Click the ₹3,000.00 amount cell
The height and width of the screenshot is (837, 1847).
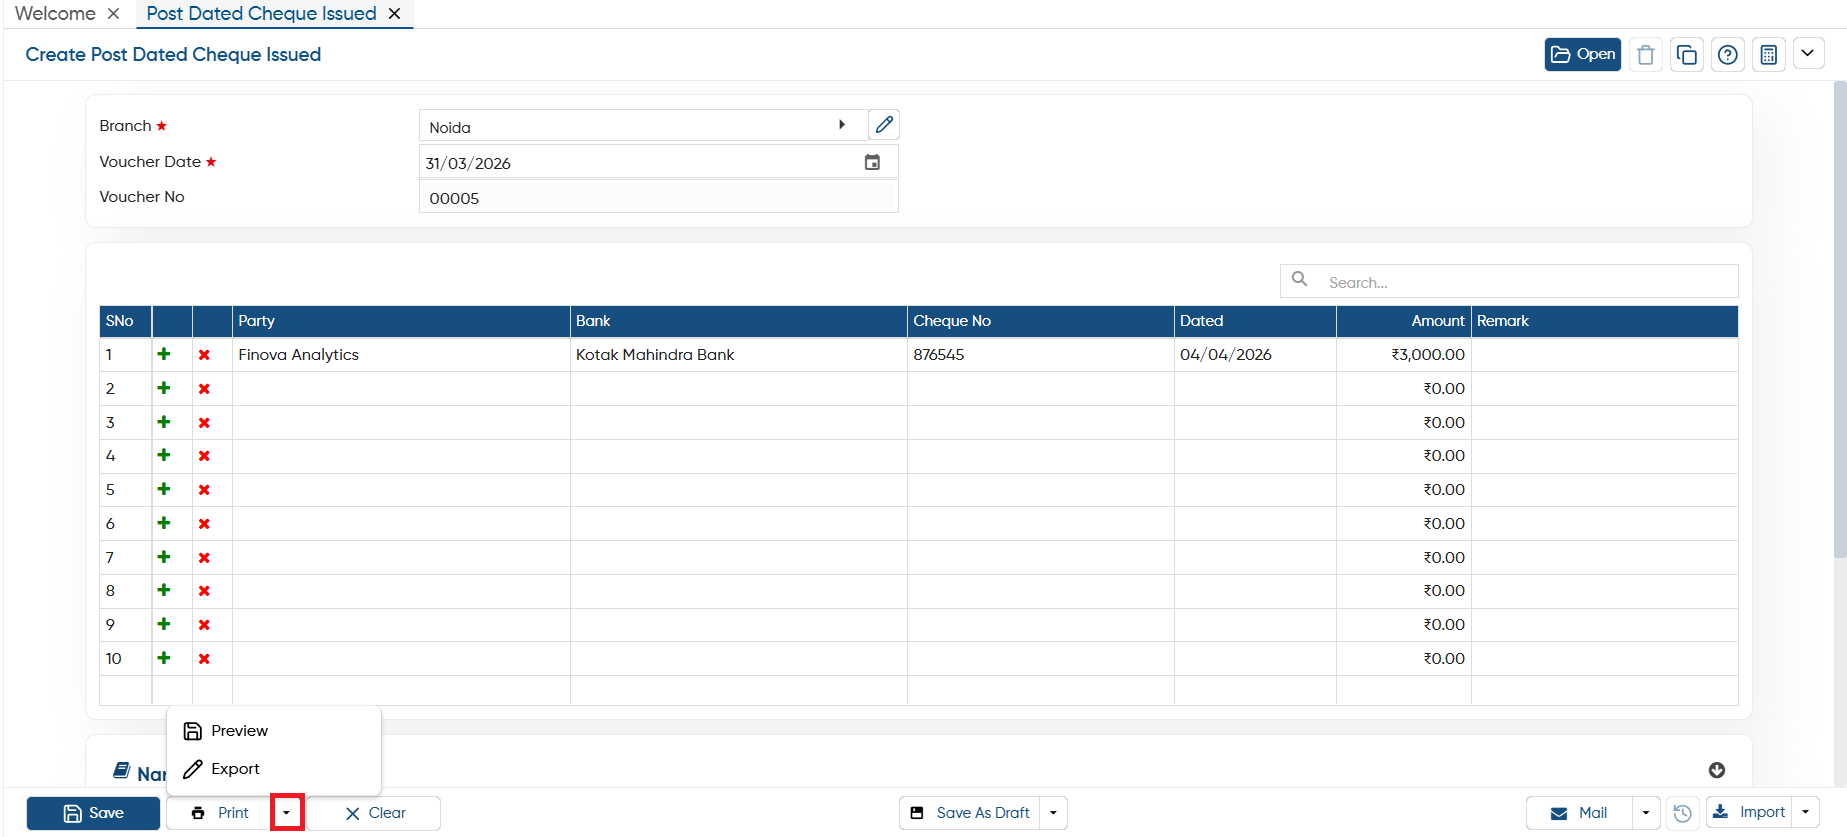click(1404, 355)
